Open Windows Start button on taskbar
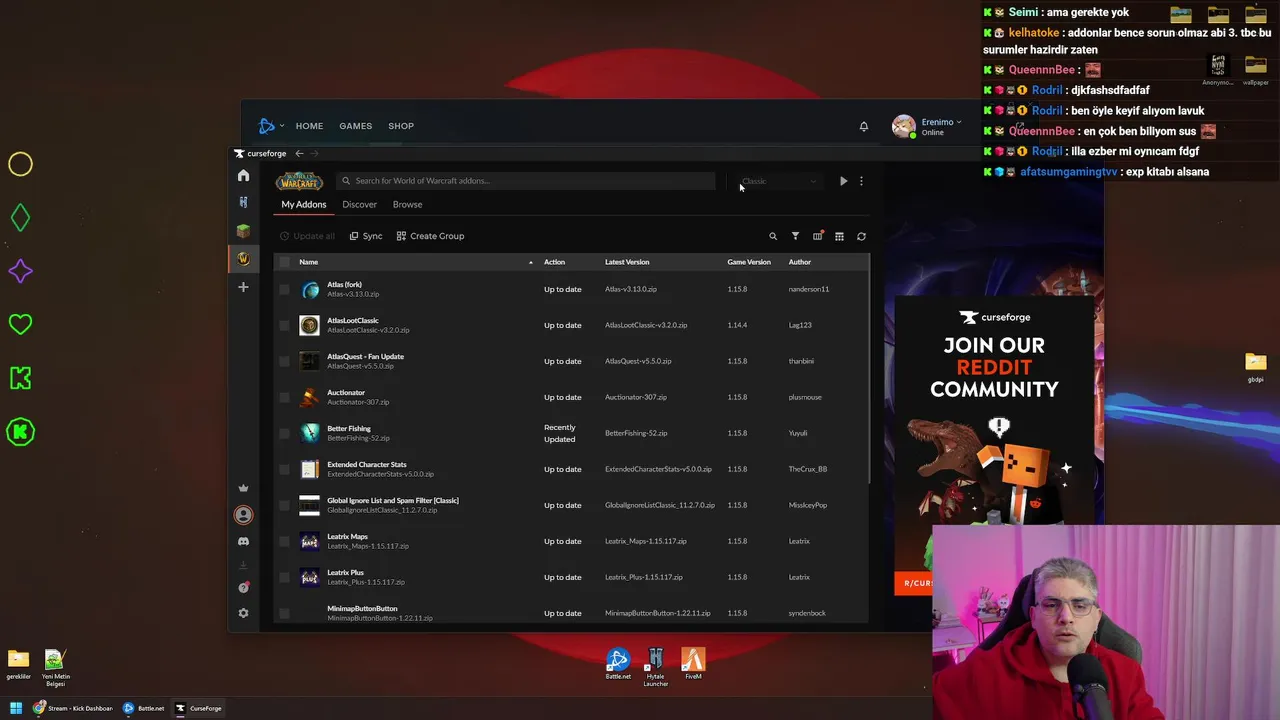This screenshot has width=1280, height=720. 16,708
